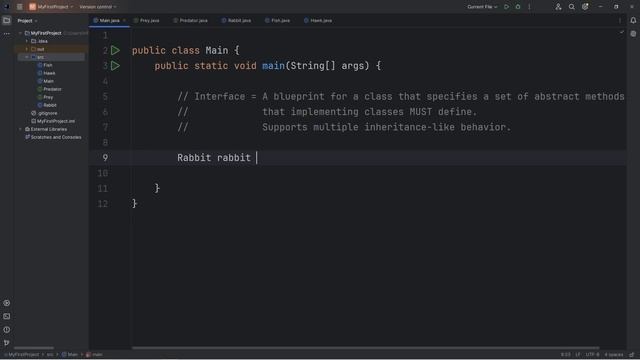This screenshot has height=360, width=640.
Task: Open editor tabs options menu
Action: click(x=620, y=20)
